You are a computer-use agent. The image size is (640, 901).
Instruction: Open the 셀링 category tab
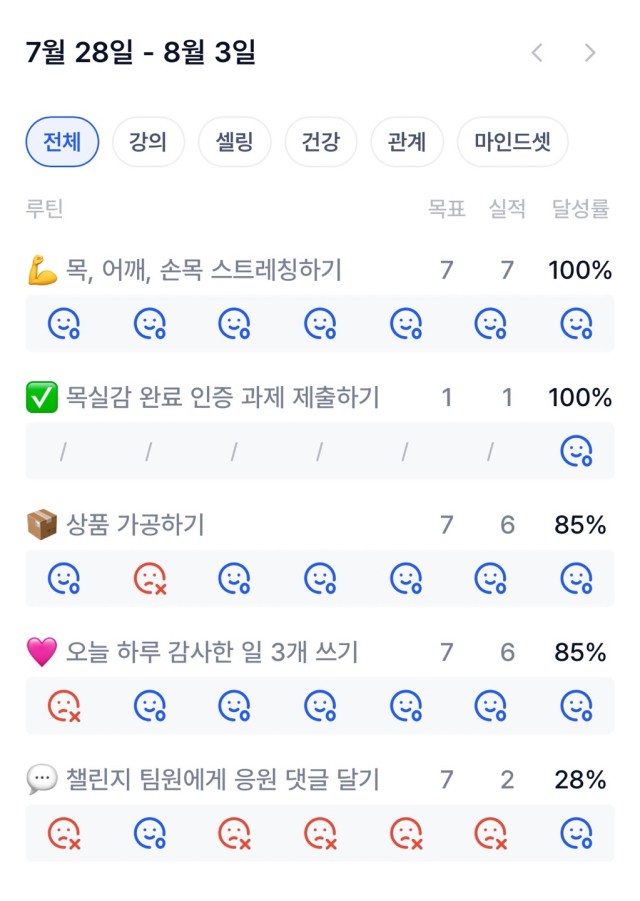(x=234, y=142)
